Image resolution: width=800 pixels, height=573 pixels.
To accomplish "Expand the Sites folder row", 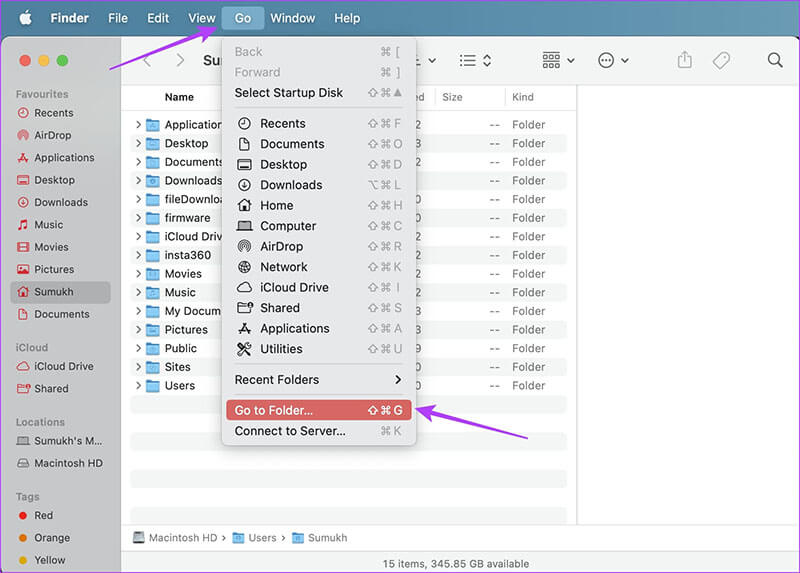I will click(x=138, y=367).
